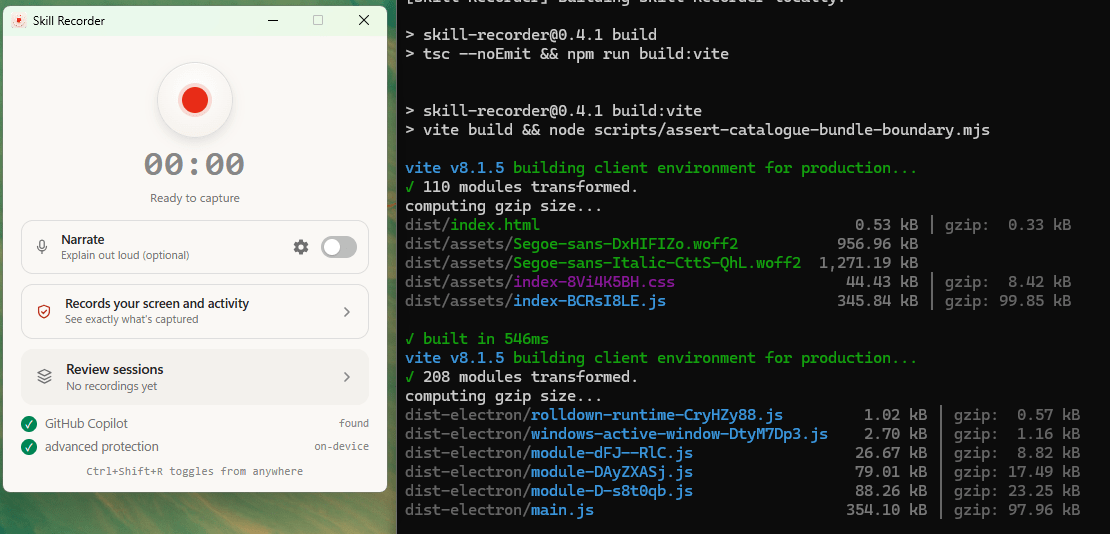Click index-BCRsI8LE.js in terminal
The image size is (1110, 534).
pyautogui.click(x=590, y=301)
